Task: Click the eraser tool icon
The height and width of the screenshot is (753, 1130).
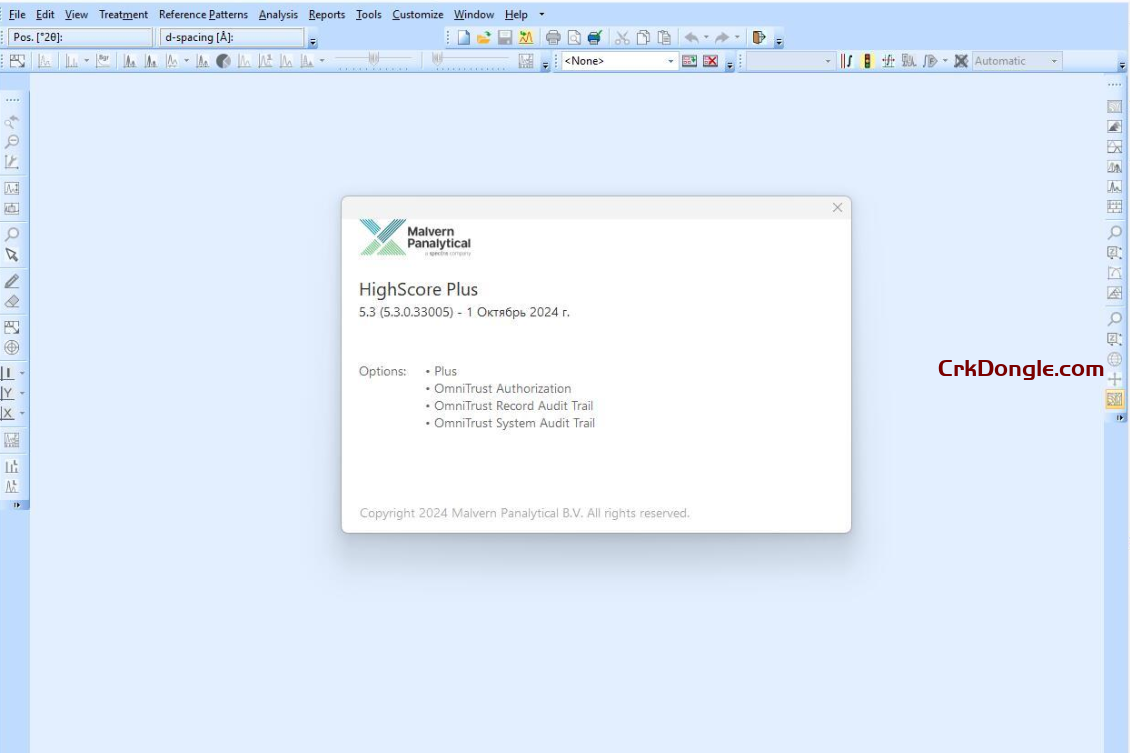Action: coord(12,301)
